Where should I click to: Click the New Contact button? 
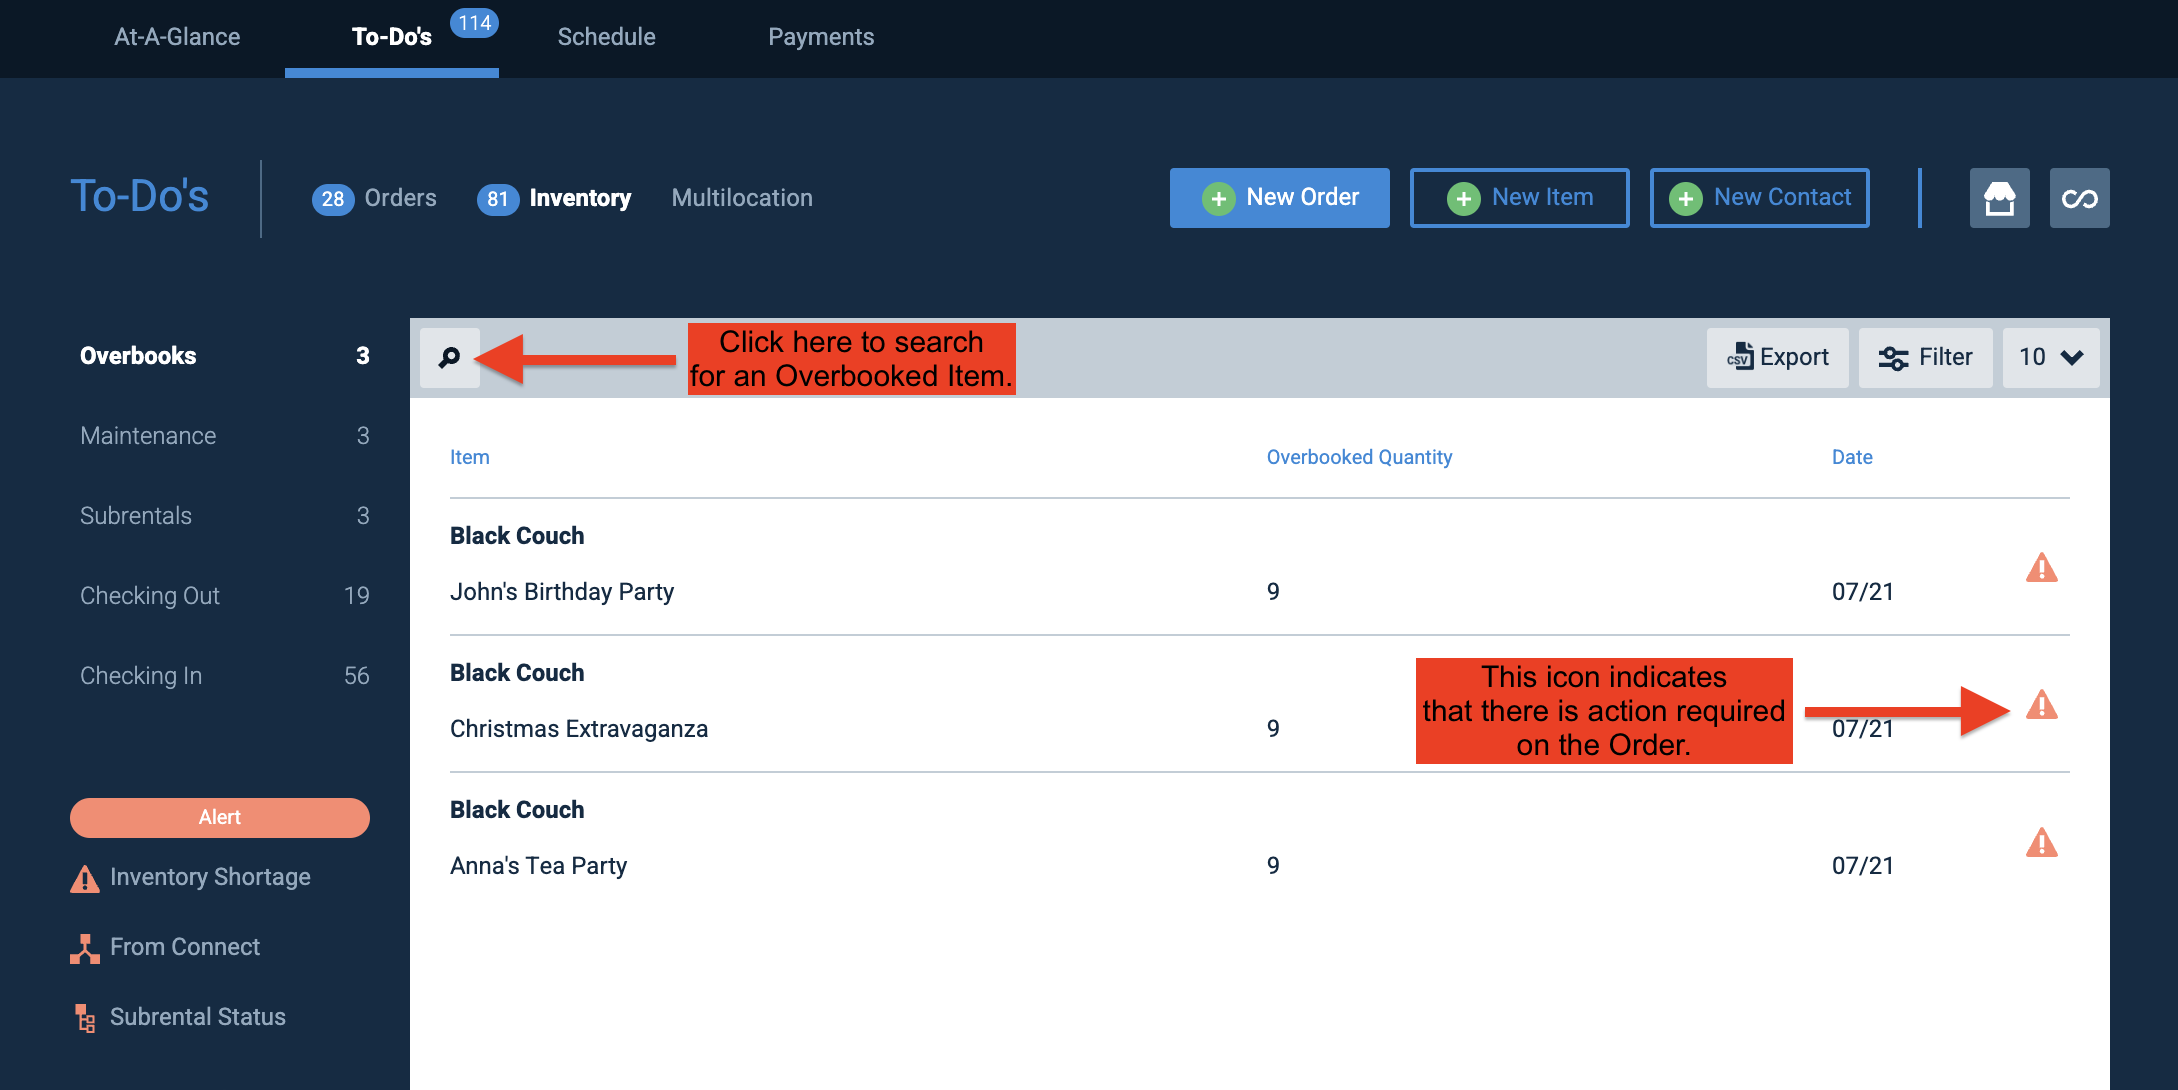tap(1759, 198)
